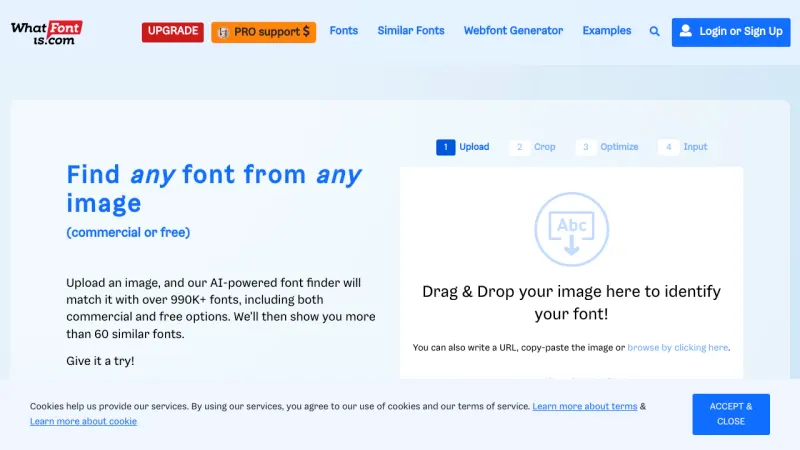Click the 'Find any font from any image' heading
The image size is (800, 450).
(214, 188)
